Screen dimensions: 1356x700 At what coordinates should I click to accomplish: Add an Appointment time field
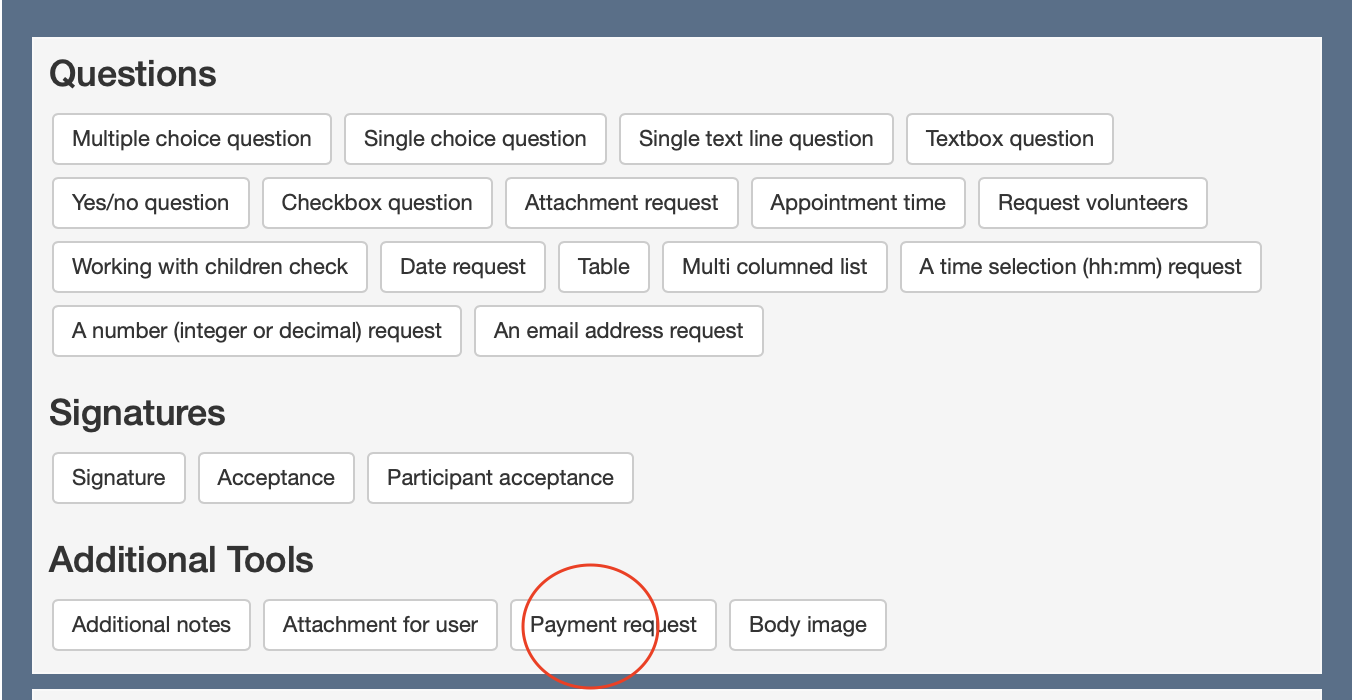point(858,203)
